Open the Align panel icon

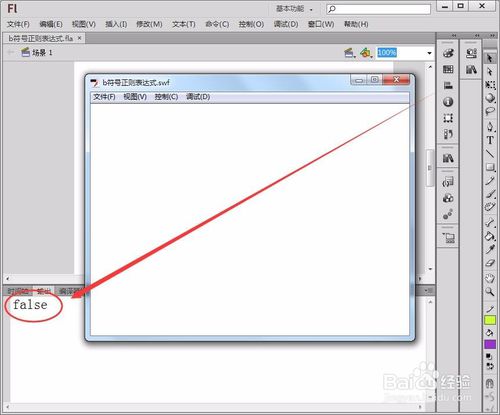coord(448,86)
